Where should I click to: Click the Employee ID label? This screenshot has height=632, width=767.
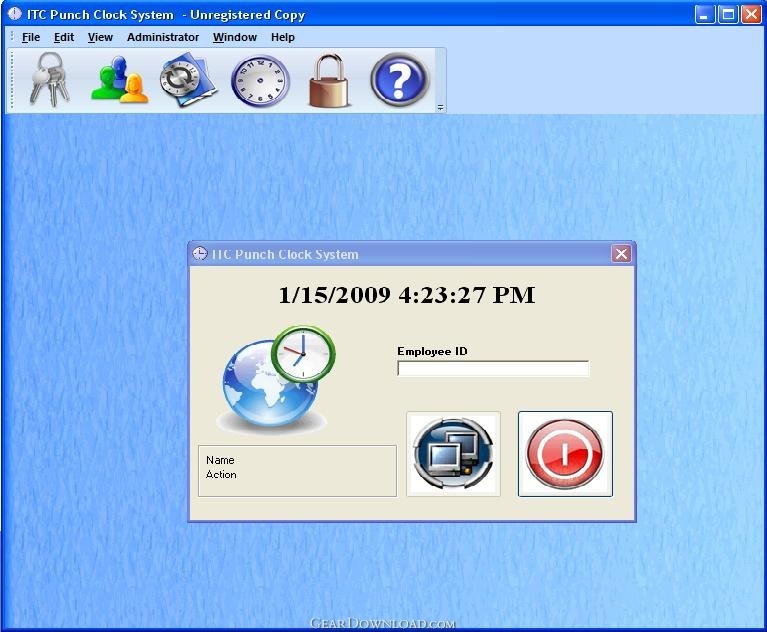click(432, 351)
